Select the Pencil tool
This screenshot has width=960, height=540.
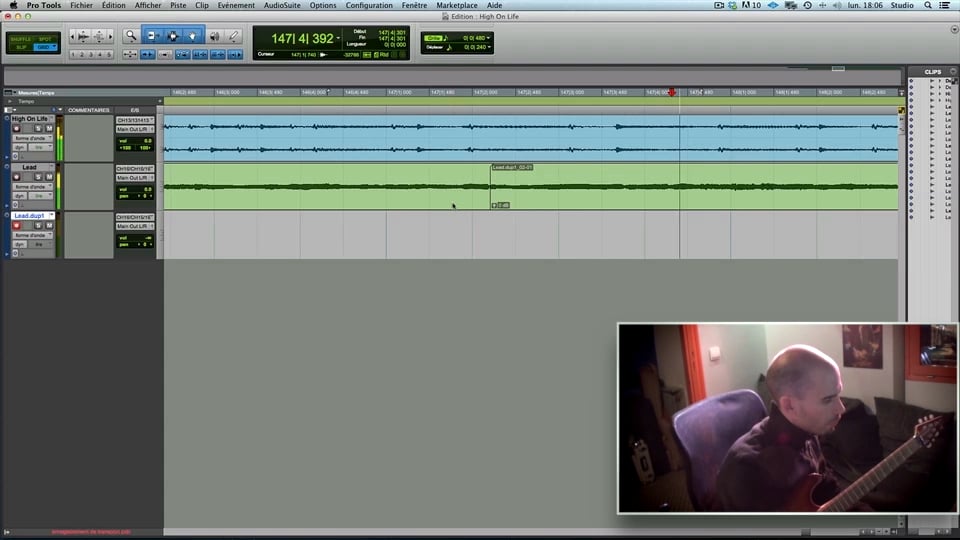(234, 36)
